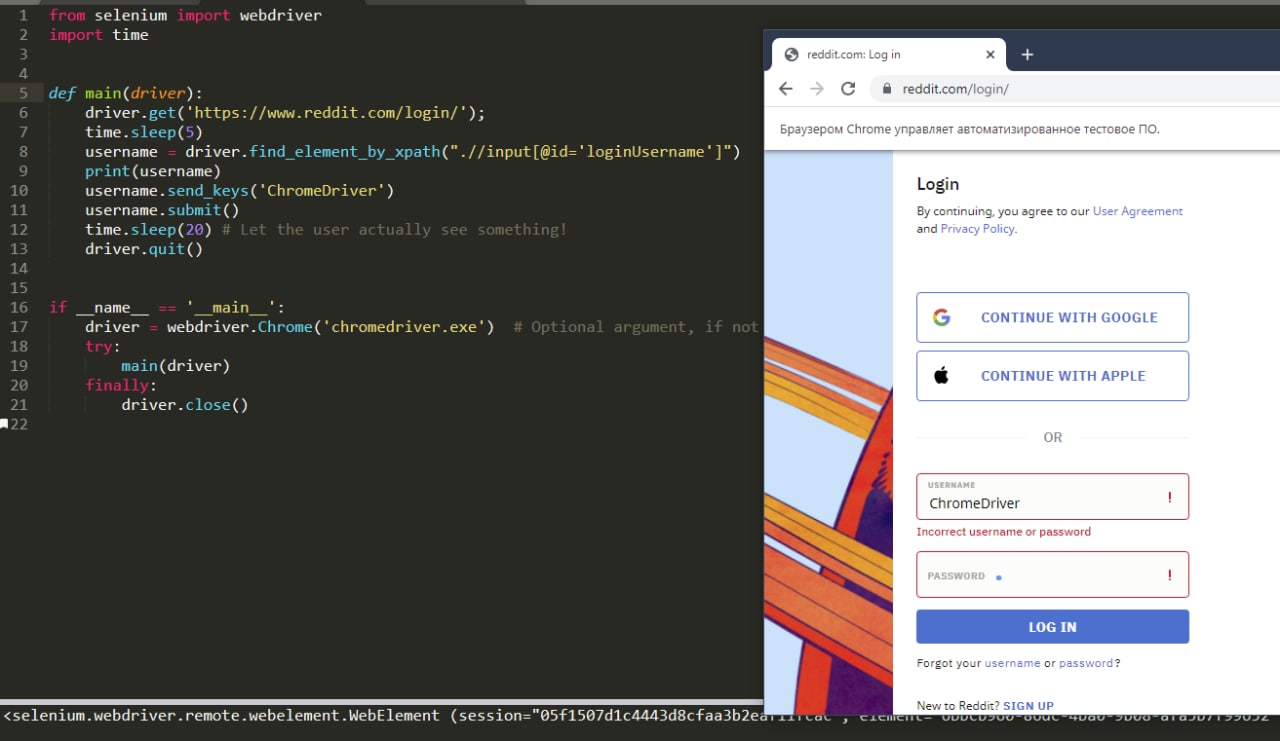Click the bookmark marker at line 22
The image size is (1280, 741).
[x=4, y=424]
